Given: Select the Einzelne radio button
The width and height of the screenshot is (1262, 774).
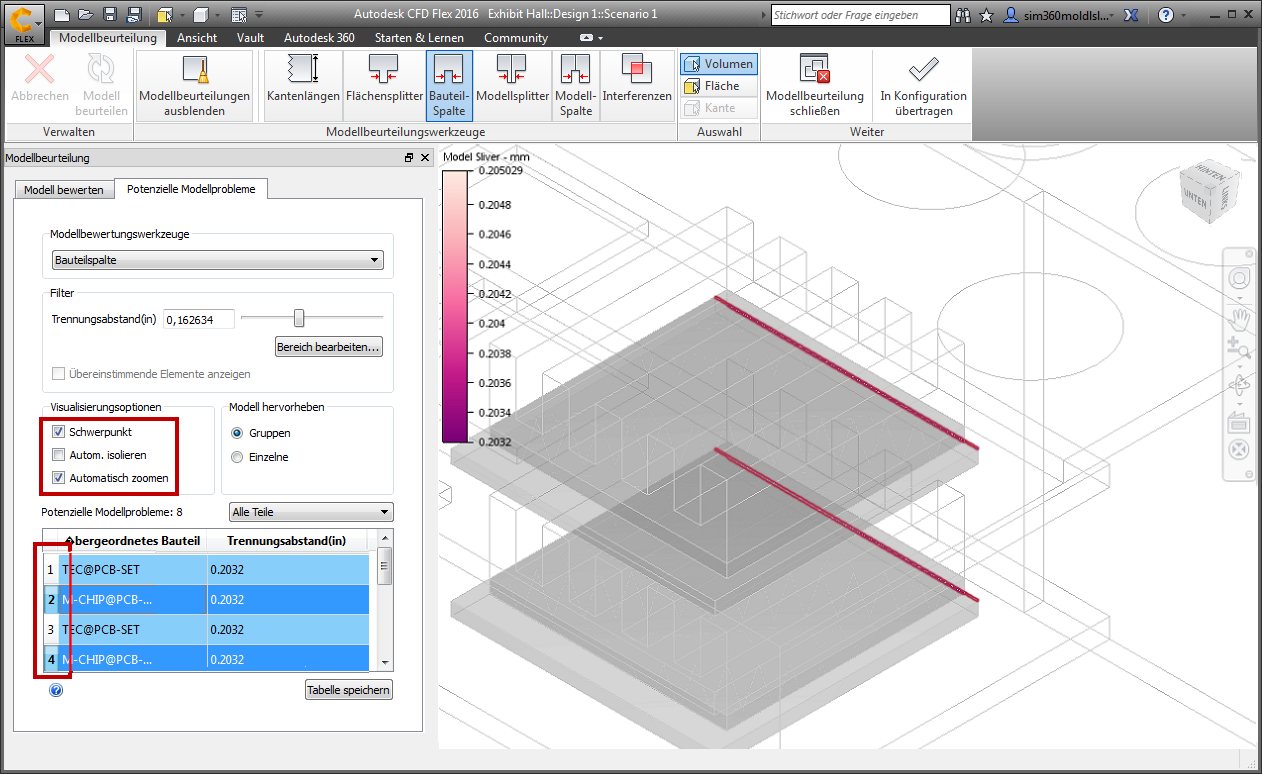Looking at the screenshot, I should pos(237,457).
